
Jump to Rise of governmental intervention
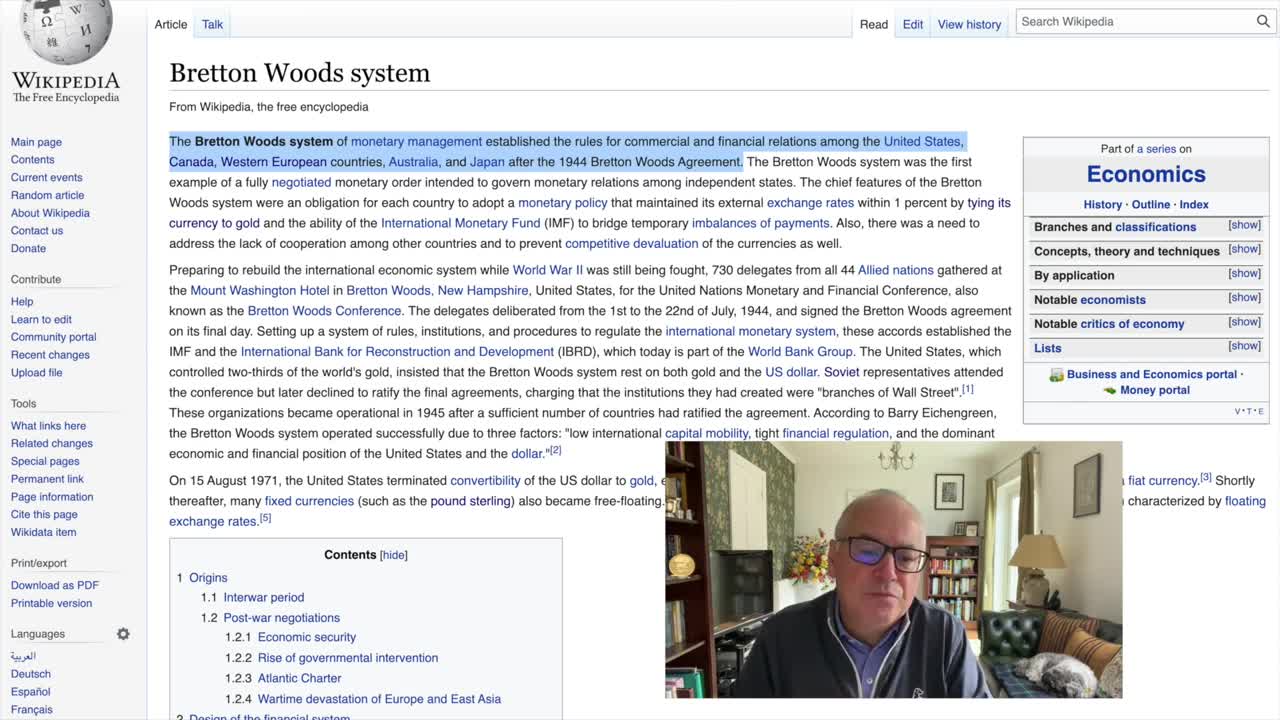coord(348,658)
